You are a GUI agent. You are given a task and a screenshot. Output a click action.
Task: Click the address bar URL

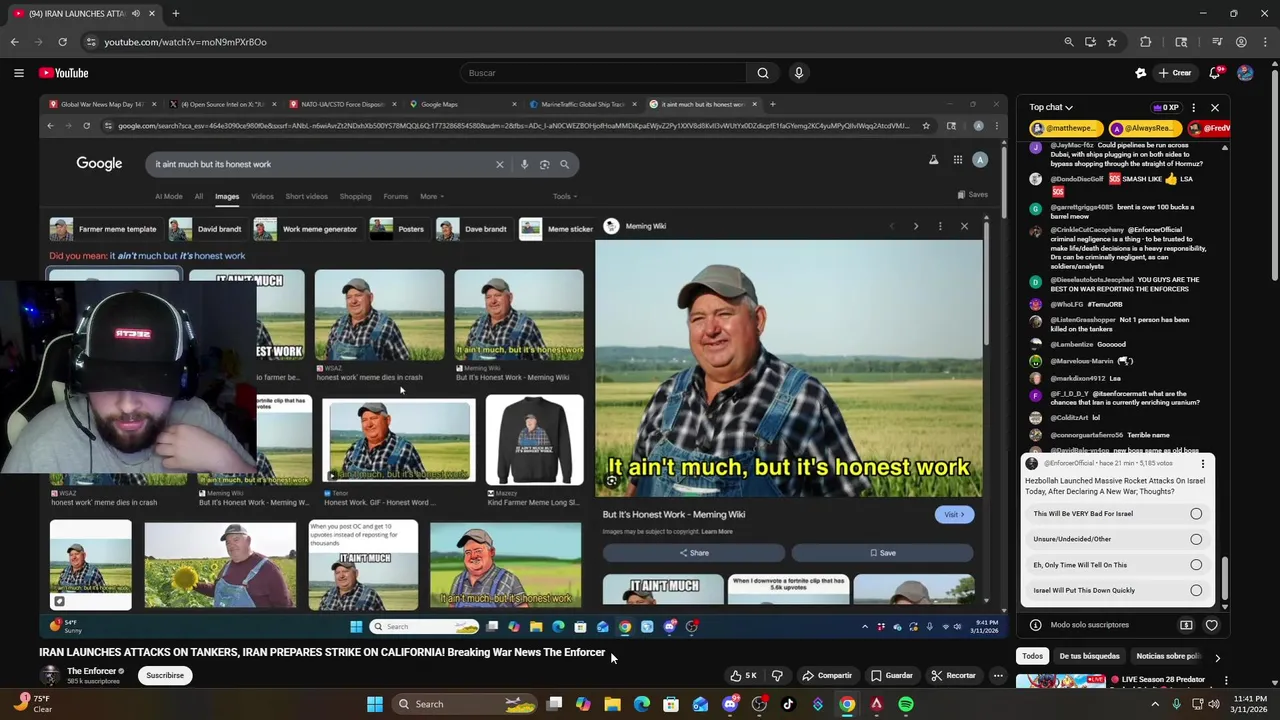pyautogui.click(x=185, y=42)
